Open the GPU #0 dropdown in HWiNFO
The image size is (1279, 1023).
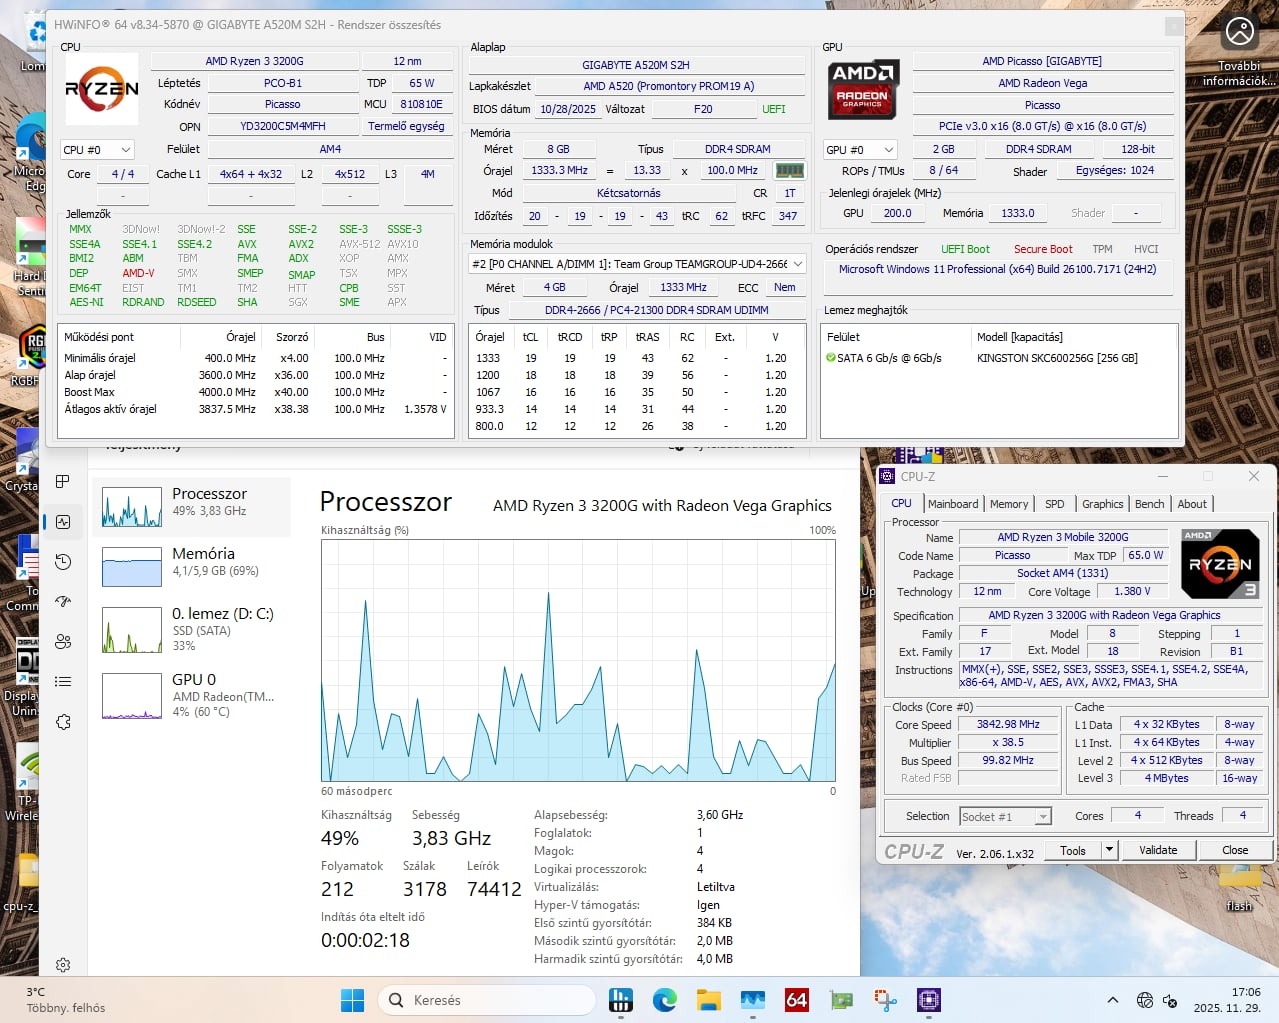tap(860, 150)
